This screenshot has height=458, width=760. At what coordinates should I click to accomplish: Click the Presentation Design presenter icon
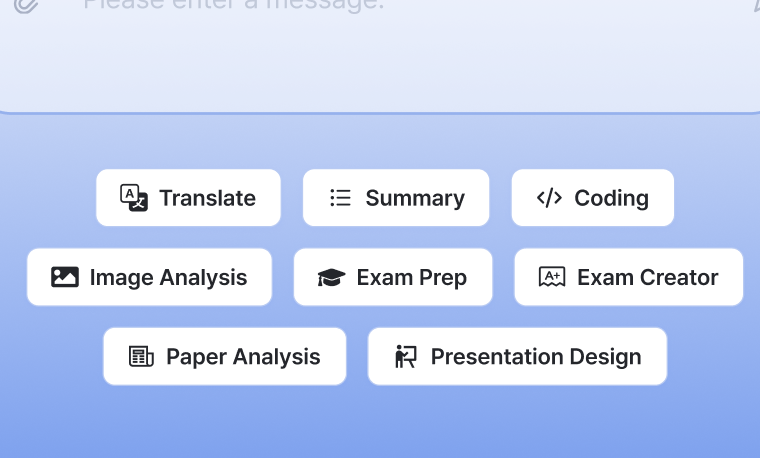406,357
